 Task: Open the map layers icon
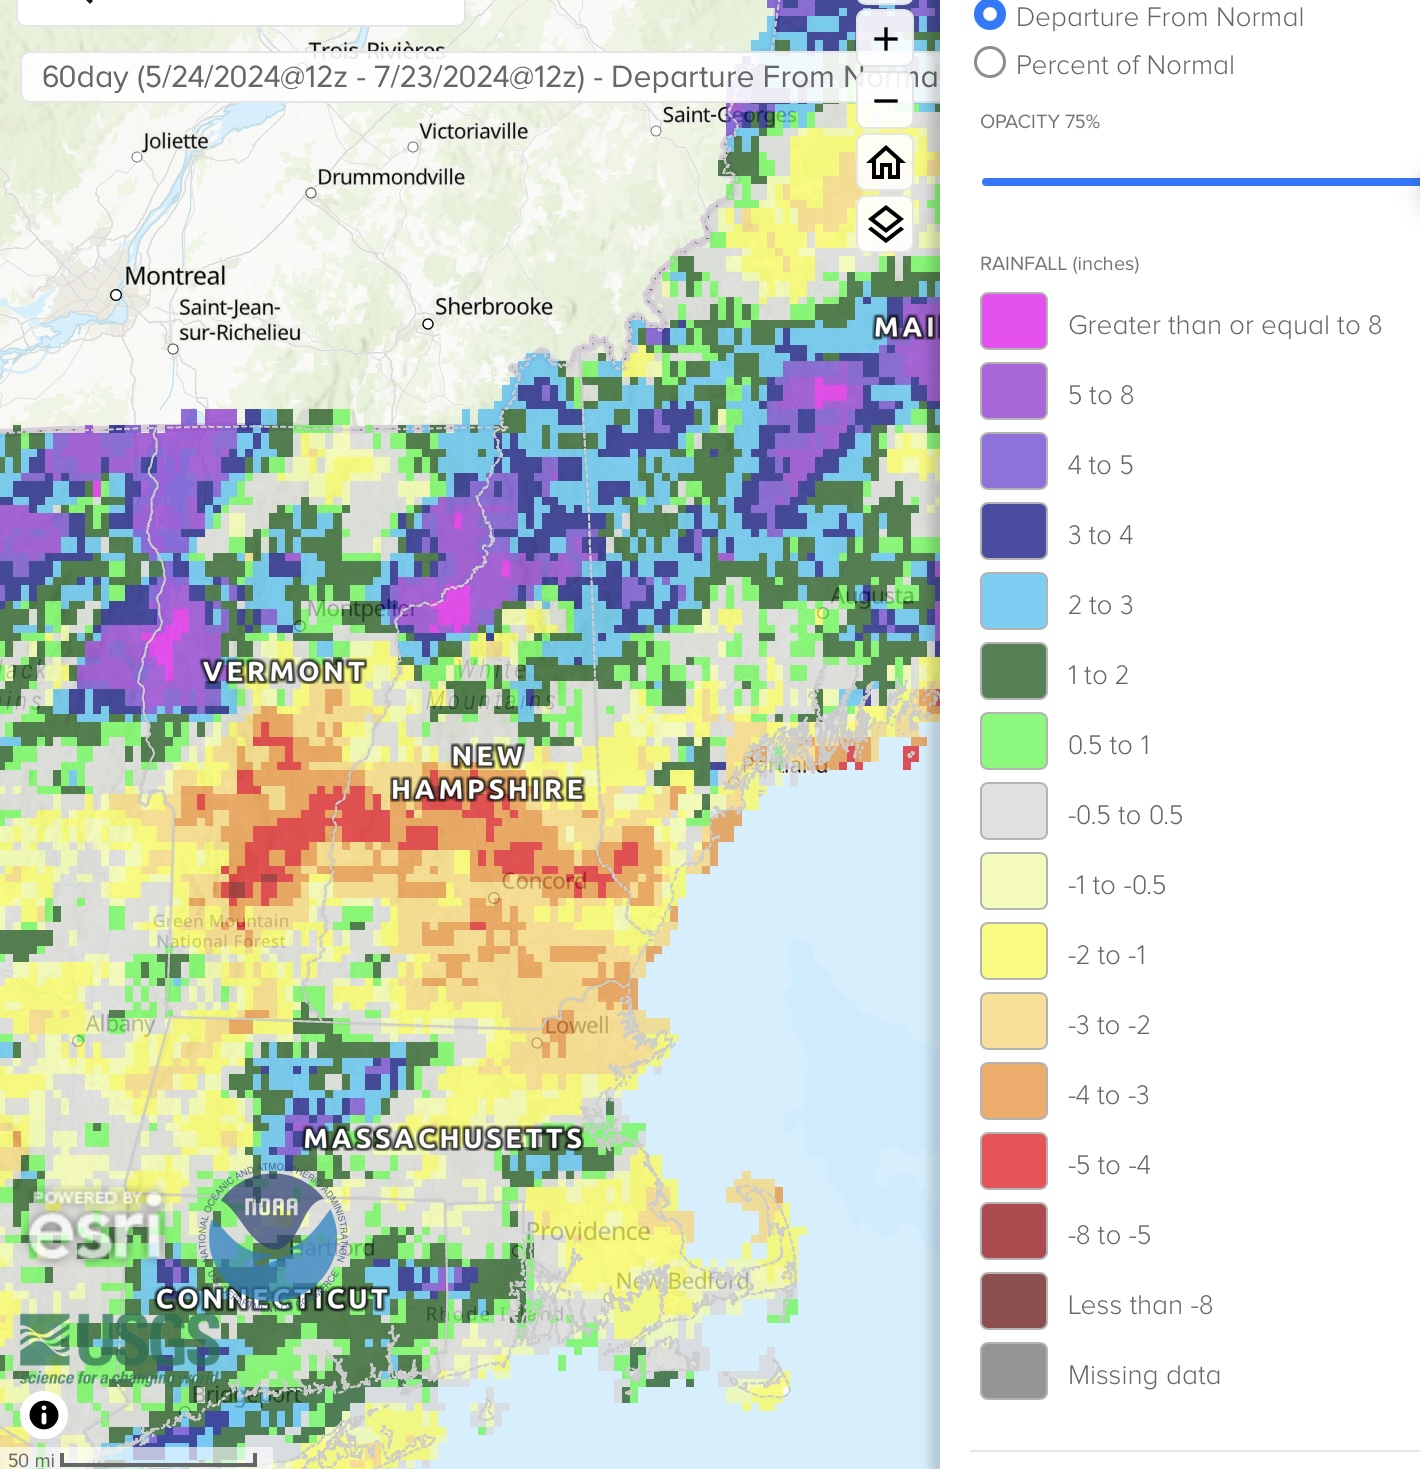pyautogui.click(x=885, y=224)
